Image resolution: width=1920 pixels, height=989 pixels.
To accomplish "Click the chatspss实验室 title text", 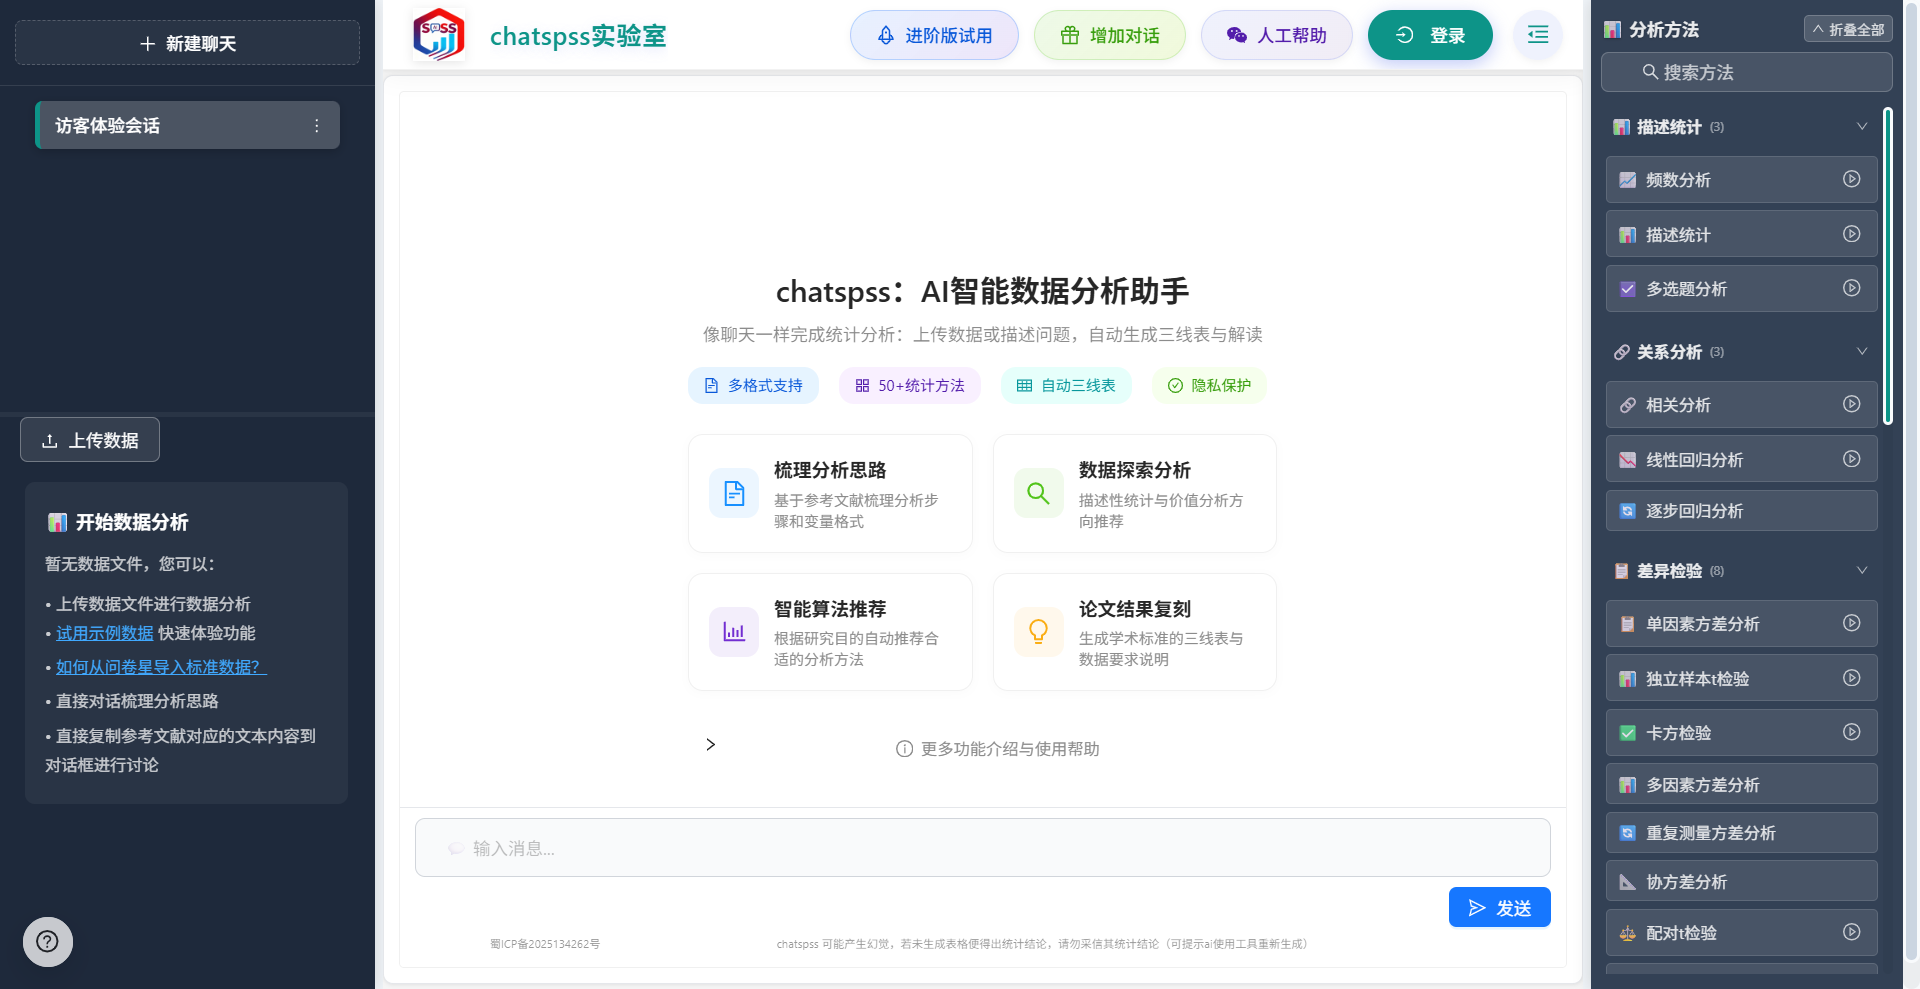I will pos(578,36).
